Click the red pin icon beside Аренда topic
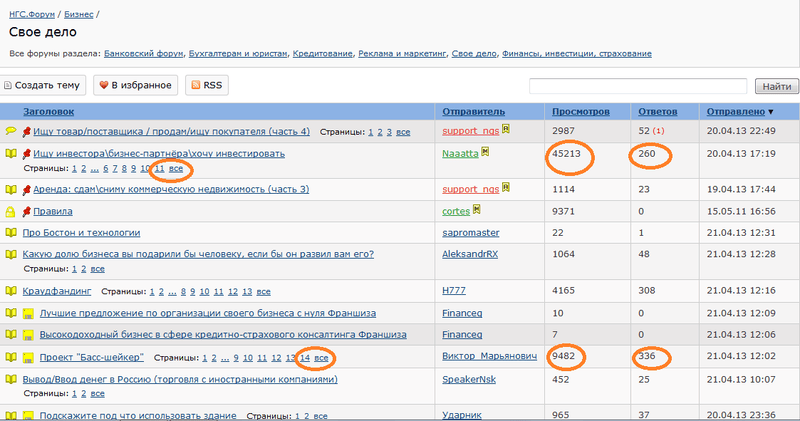Screen dimensions: 800x421 click(x=27, y=190)
